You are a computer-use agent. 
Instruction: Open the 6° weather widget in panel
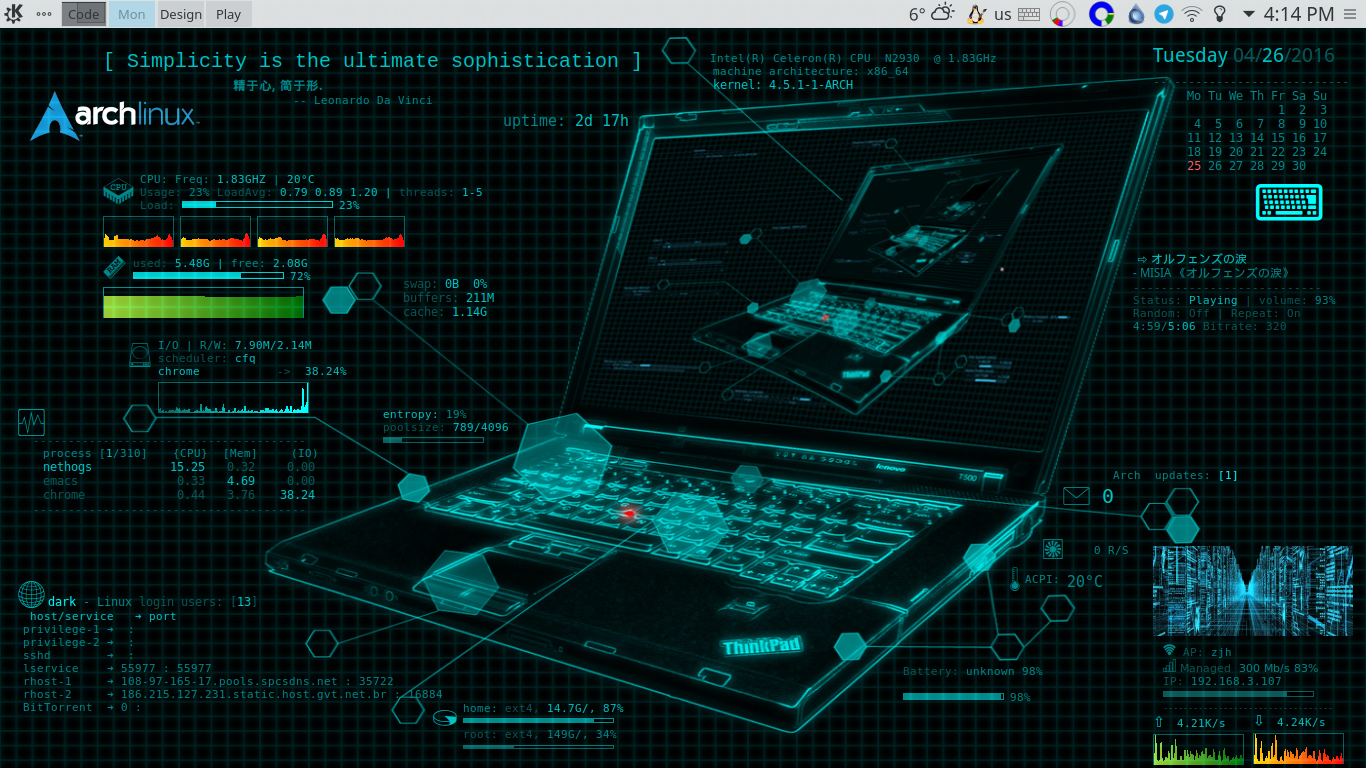pos(931,14)
